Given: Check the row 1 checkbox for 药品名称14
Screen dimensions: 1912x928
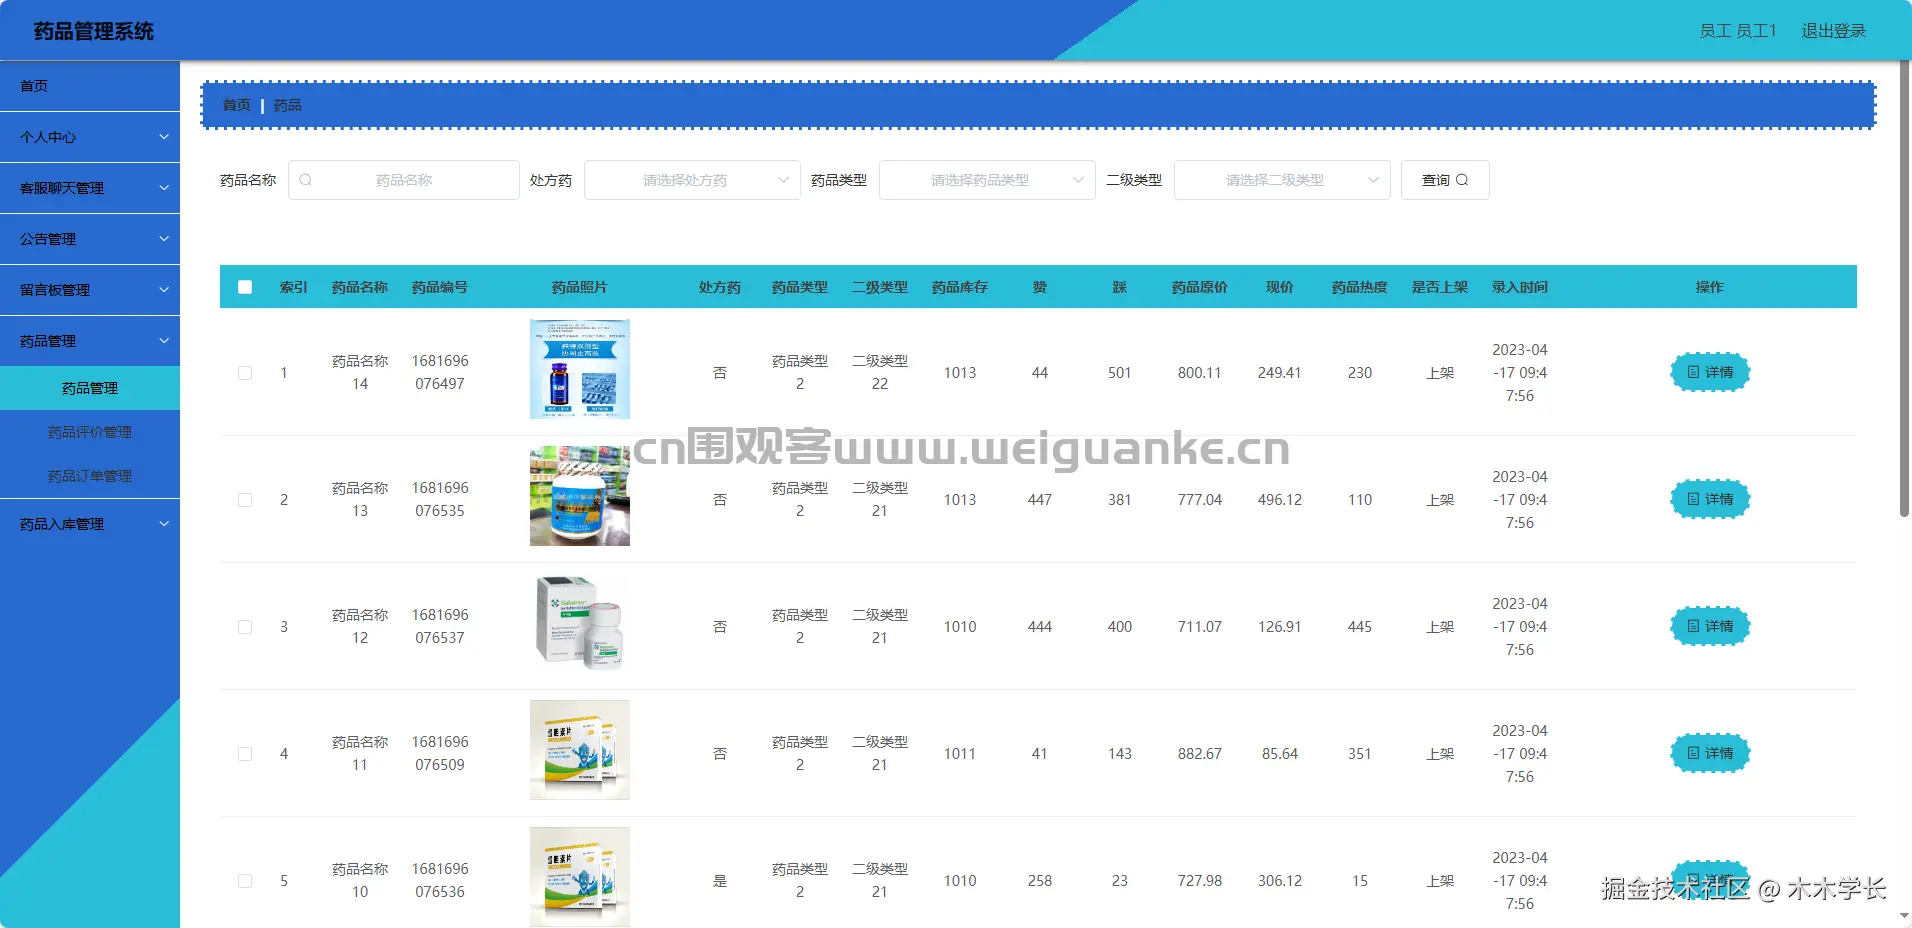Looking at the screenshot, I should [245, 373].
